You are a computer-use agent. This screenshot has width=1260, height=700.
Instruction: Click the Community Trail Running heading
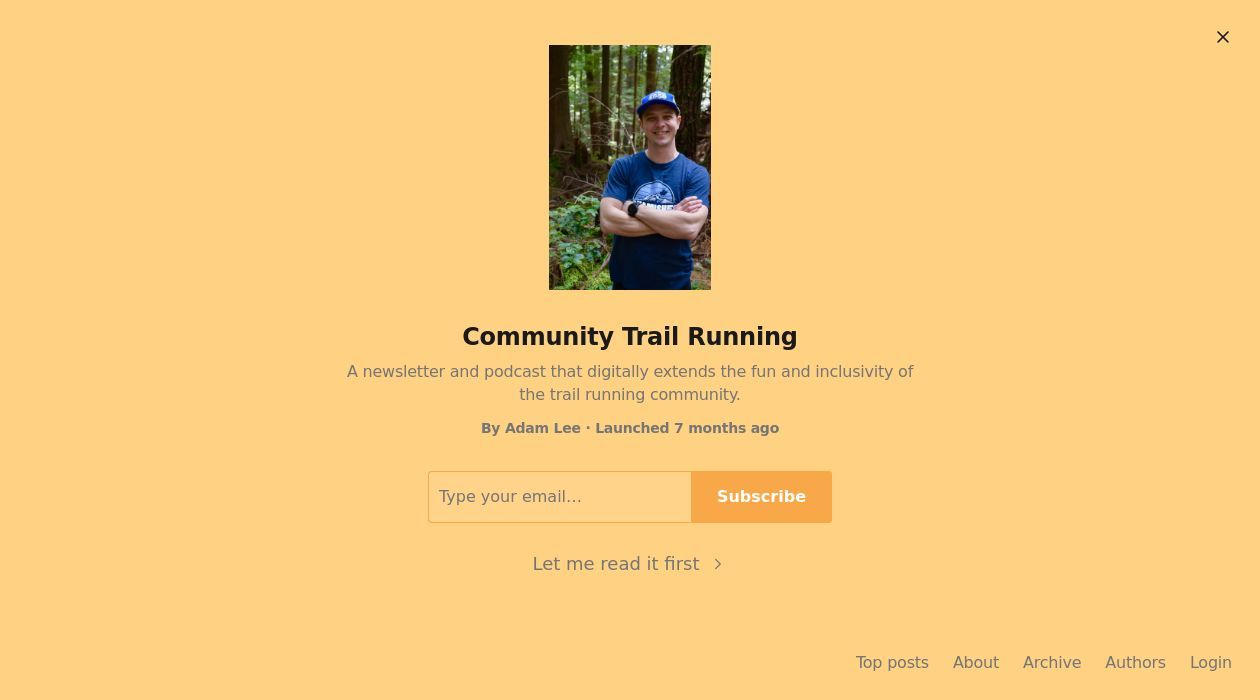point(630,337)
